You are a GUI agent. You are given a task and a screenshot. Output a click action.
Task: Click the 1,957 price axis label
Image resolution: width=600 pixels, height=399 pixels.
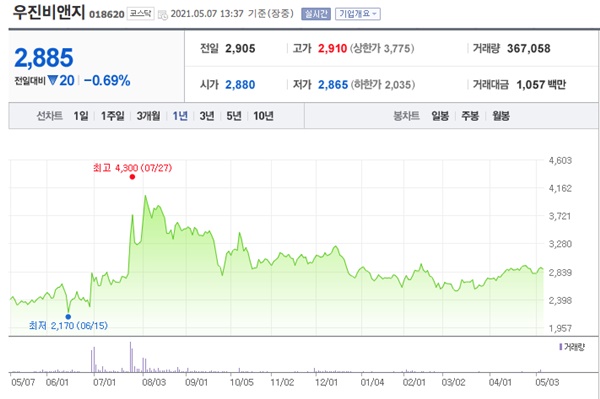coord(560,328)
